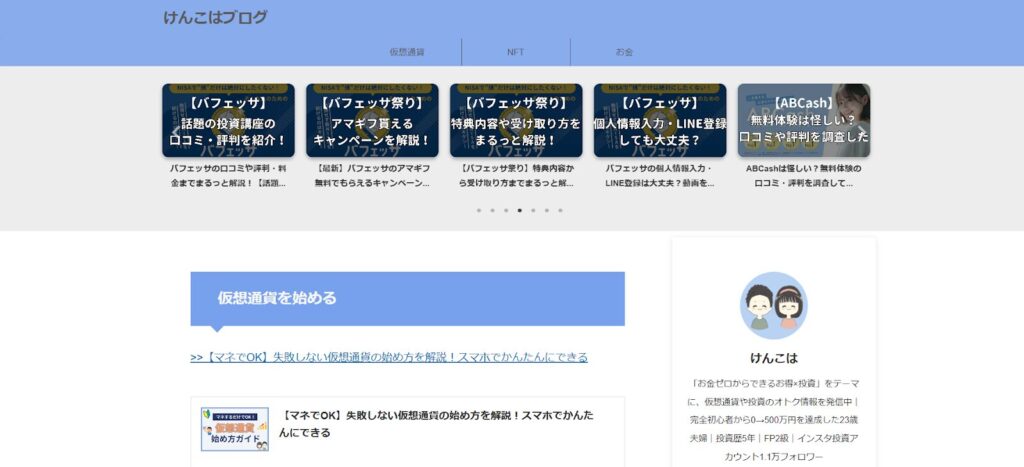Select the fifth carousel pagination dot
The width and height of the screenshot is (1024, 467).
pyautogui.click(x=533, y=210)
